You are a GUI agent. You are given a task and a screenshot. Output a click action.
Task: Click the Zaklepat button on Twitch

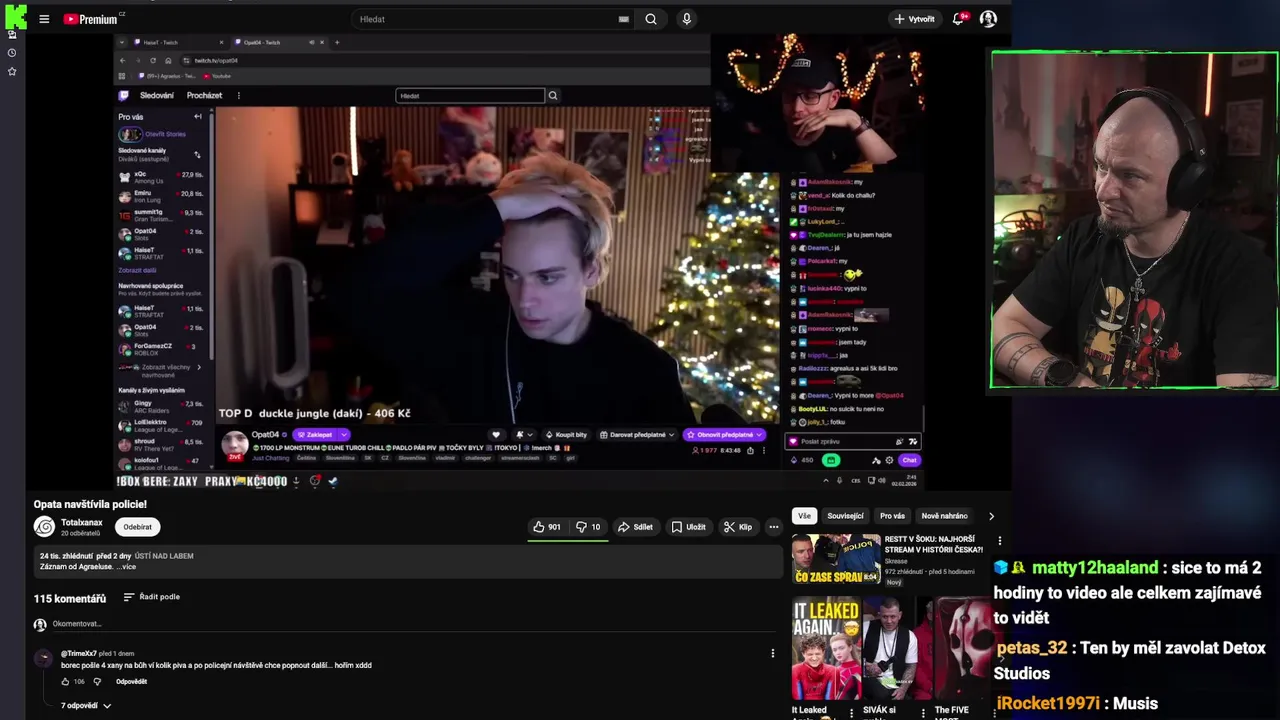click(x=315, y=435)
